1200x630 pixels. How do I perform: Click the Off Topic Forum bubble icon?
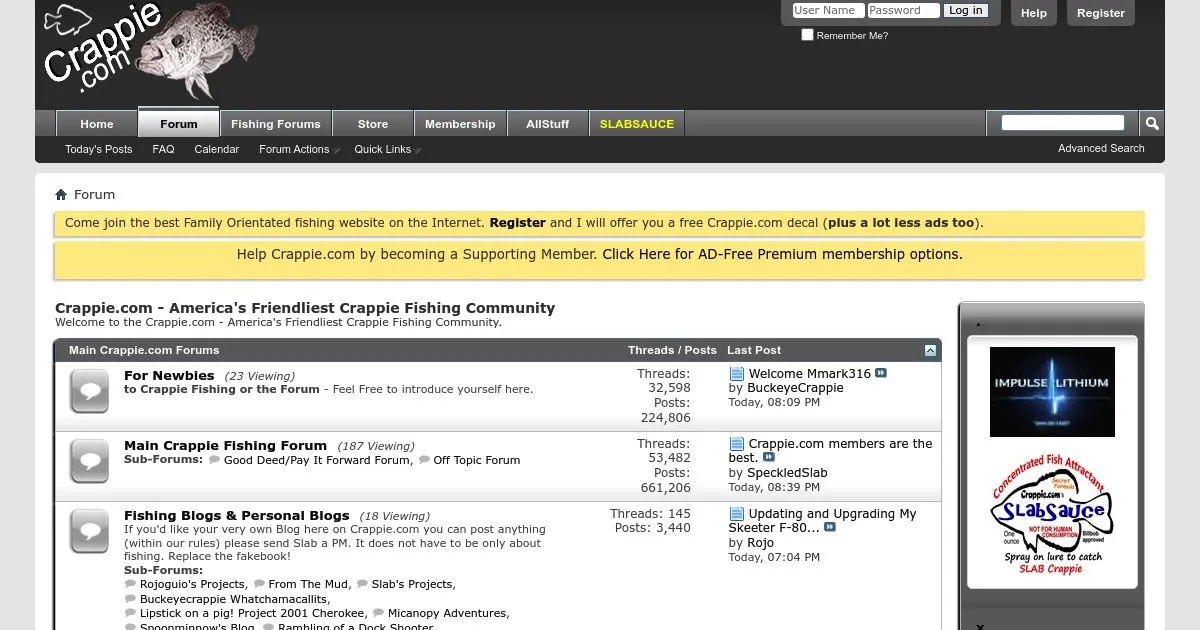tap(424, 460)
